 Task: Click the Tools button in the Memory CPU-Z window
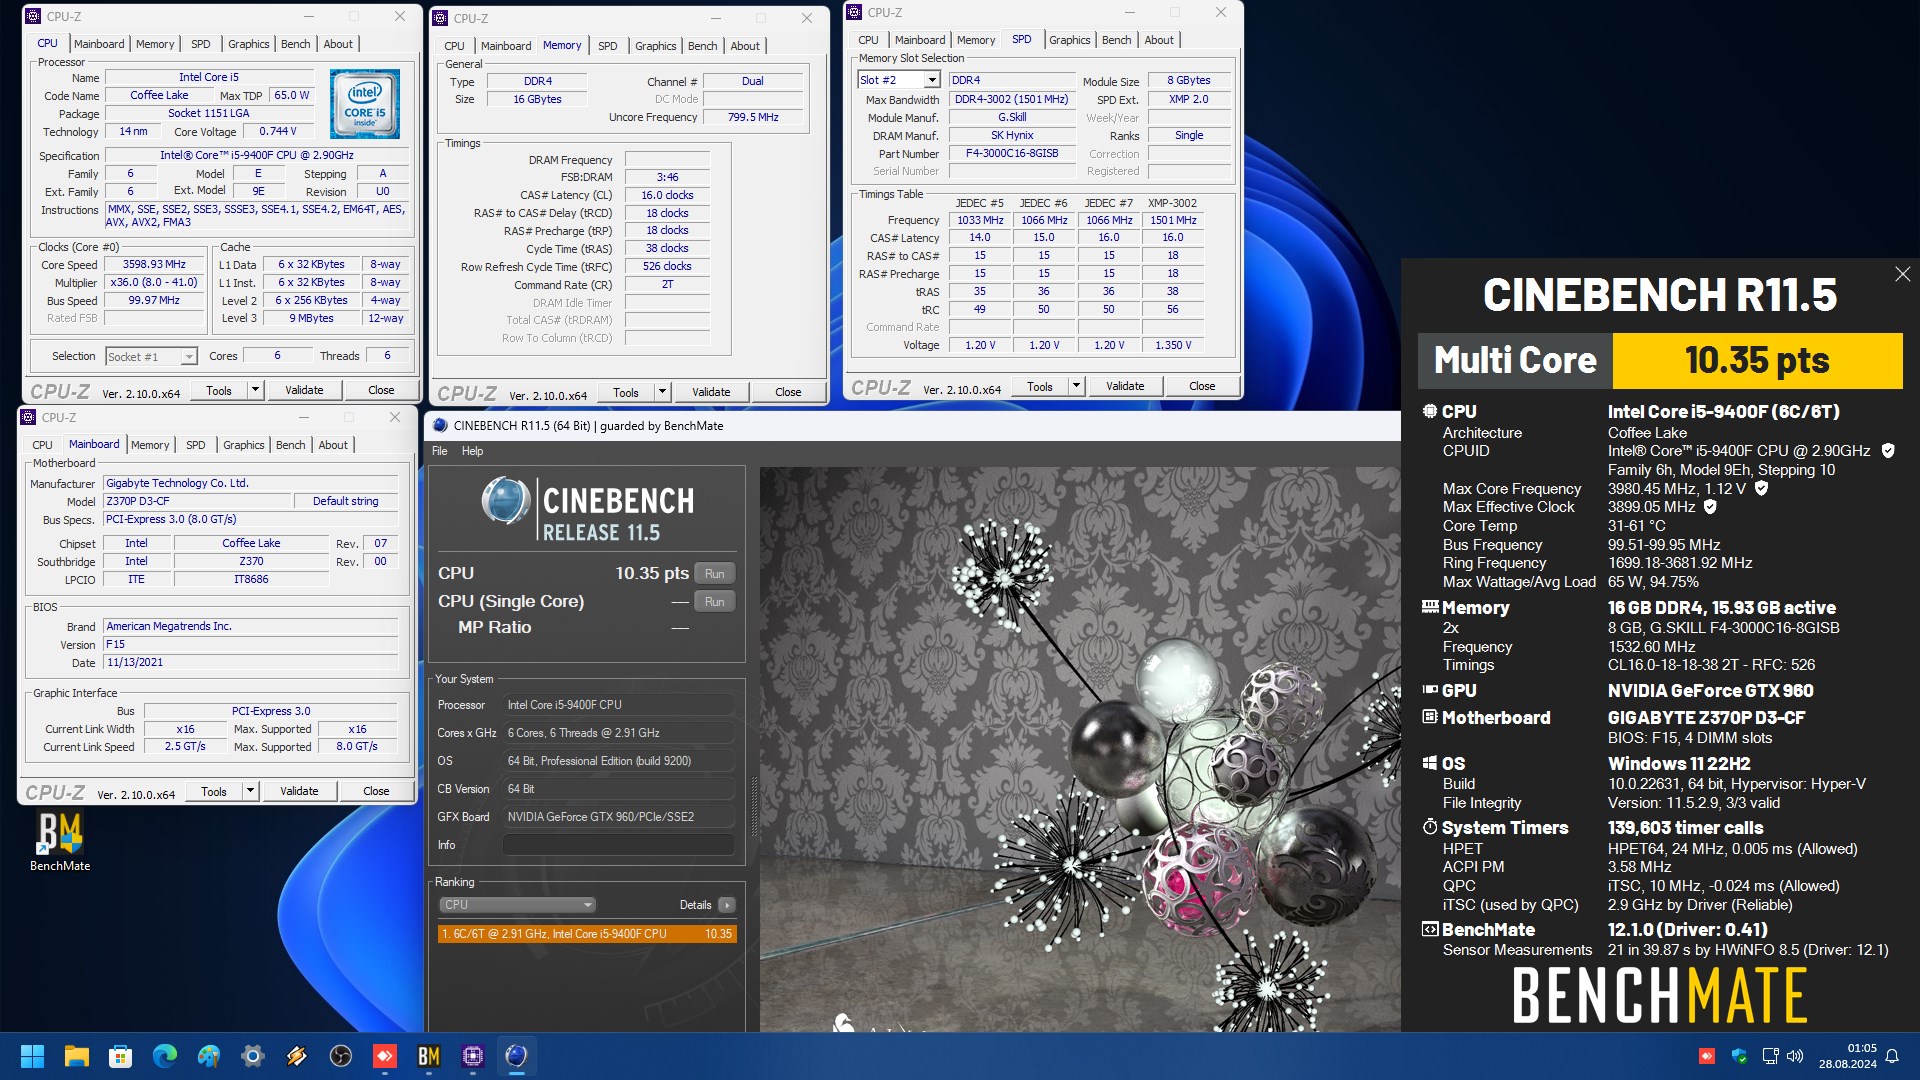coord(626,392)
